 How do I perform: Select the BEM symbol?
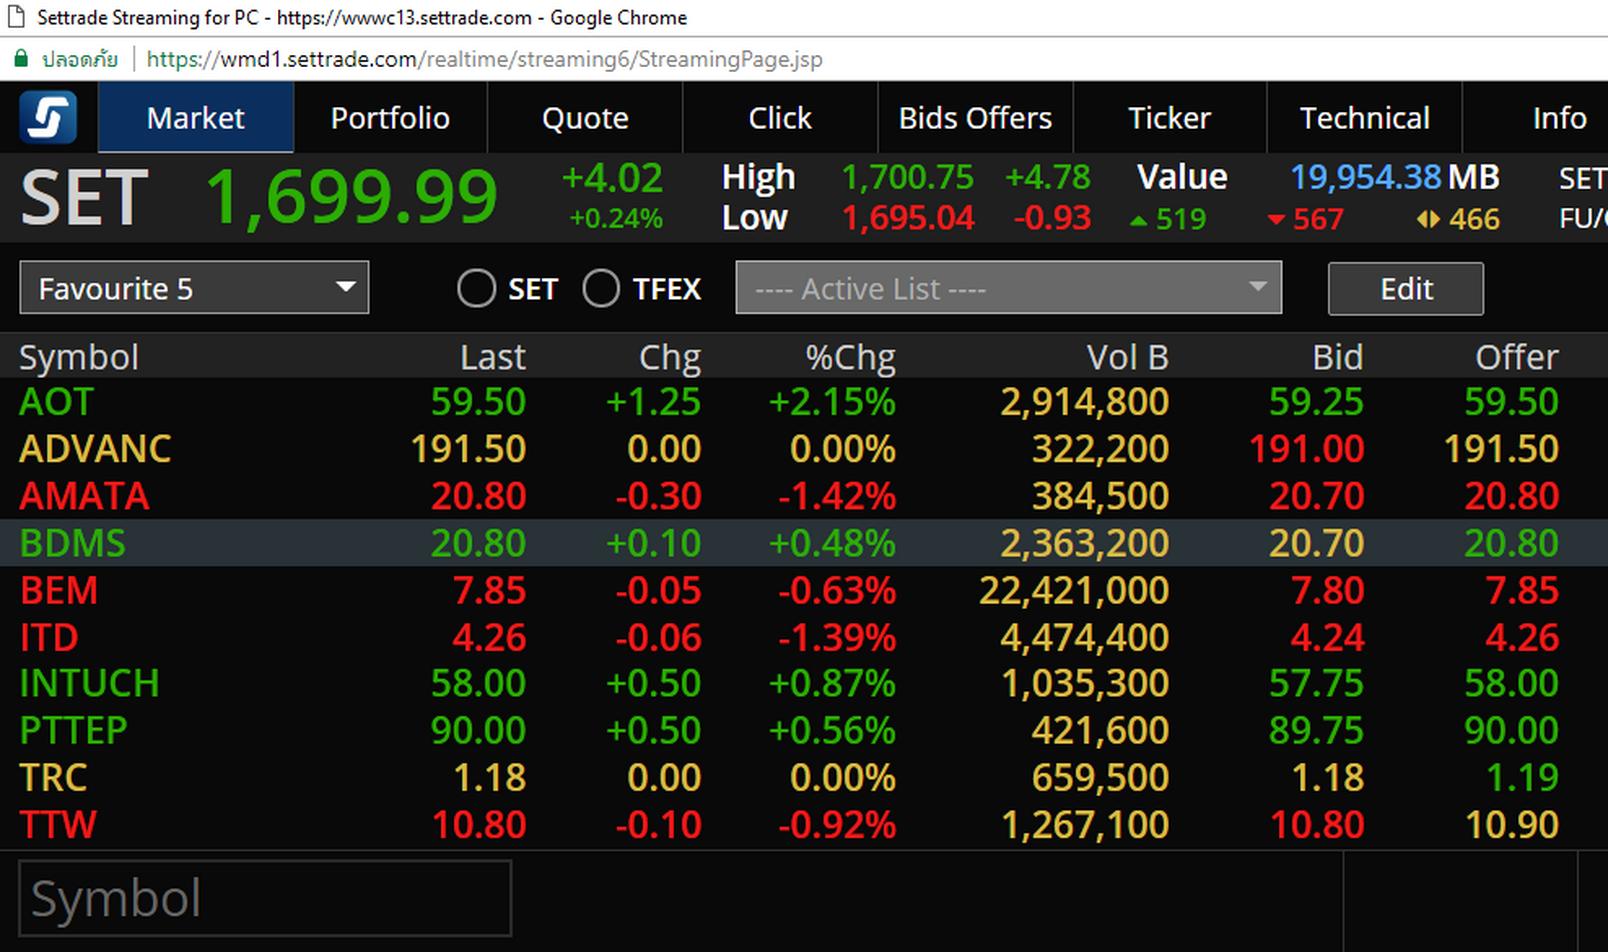[x=58, y=590]
